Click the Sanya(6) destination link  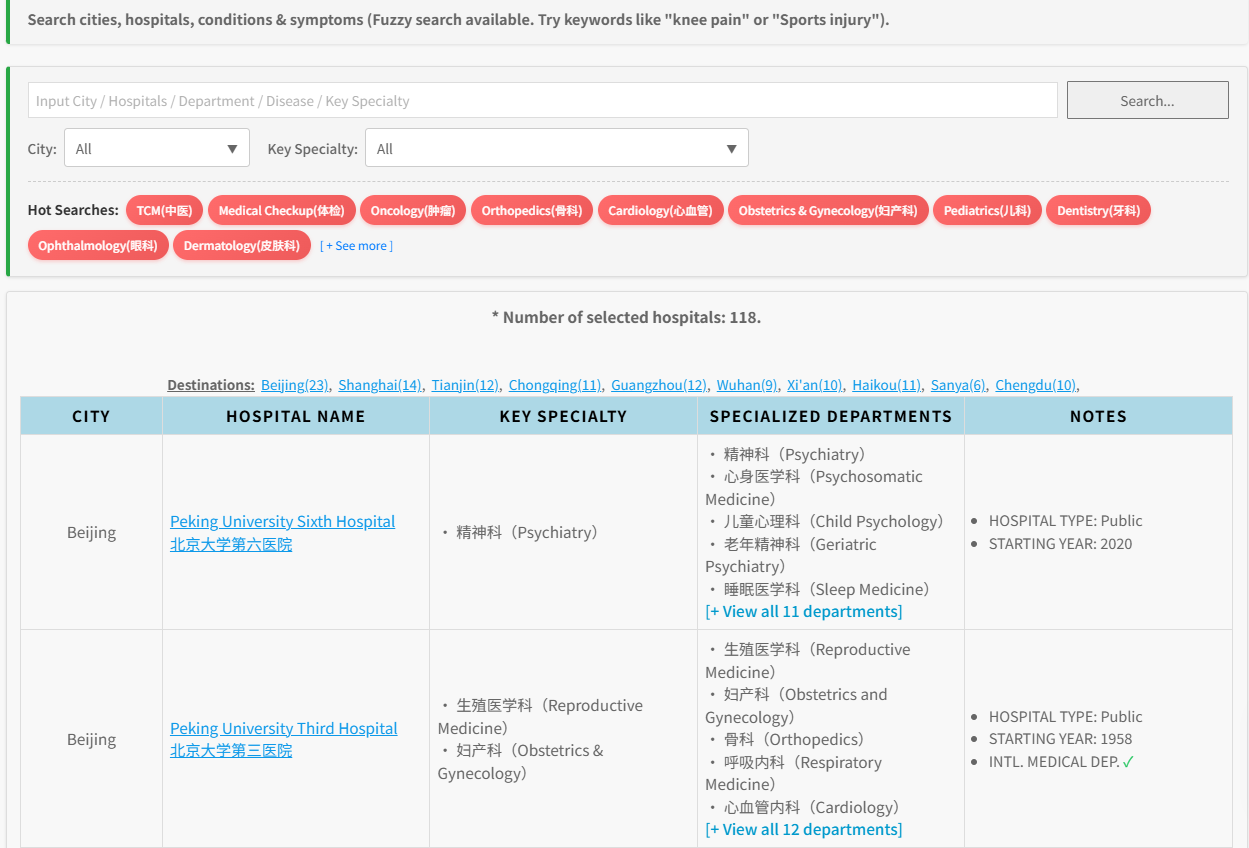pos(957,385)
